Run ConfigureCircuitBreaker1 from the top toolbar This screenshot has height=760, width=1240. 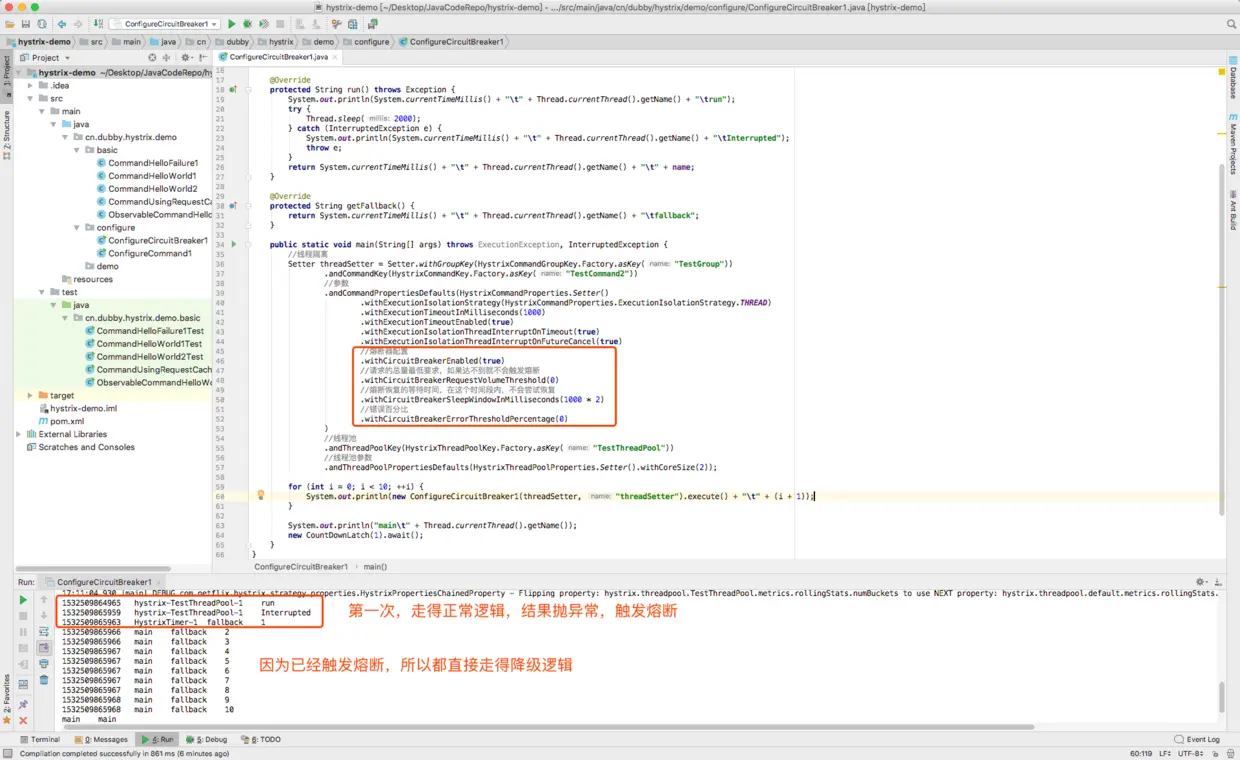point(232,23)
